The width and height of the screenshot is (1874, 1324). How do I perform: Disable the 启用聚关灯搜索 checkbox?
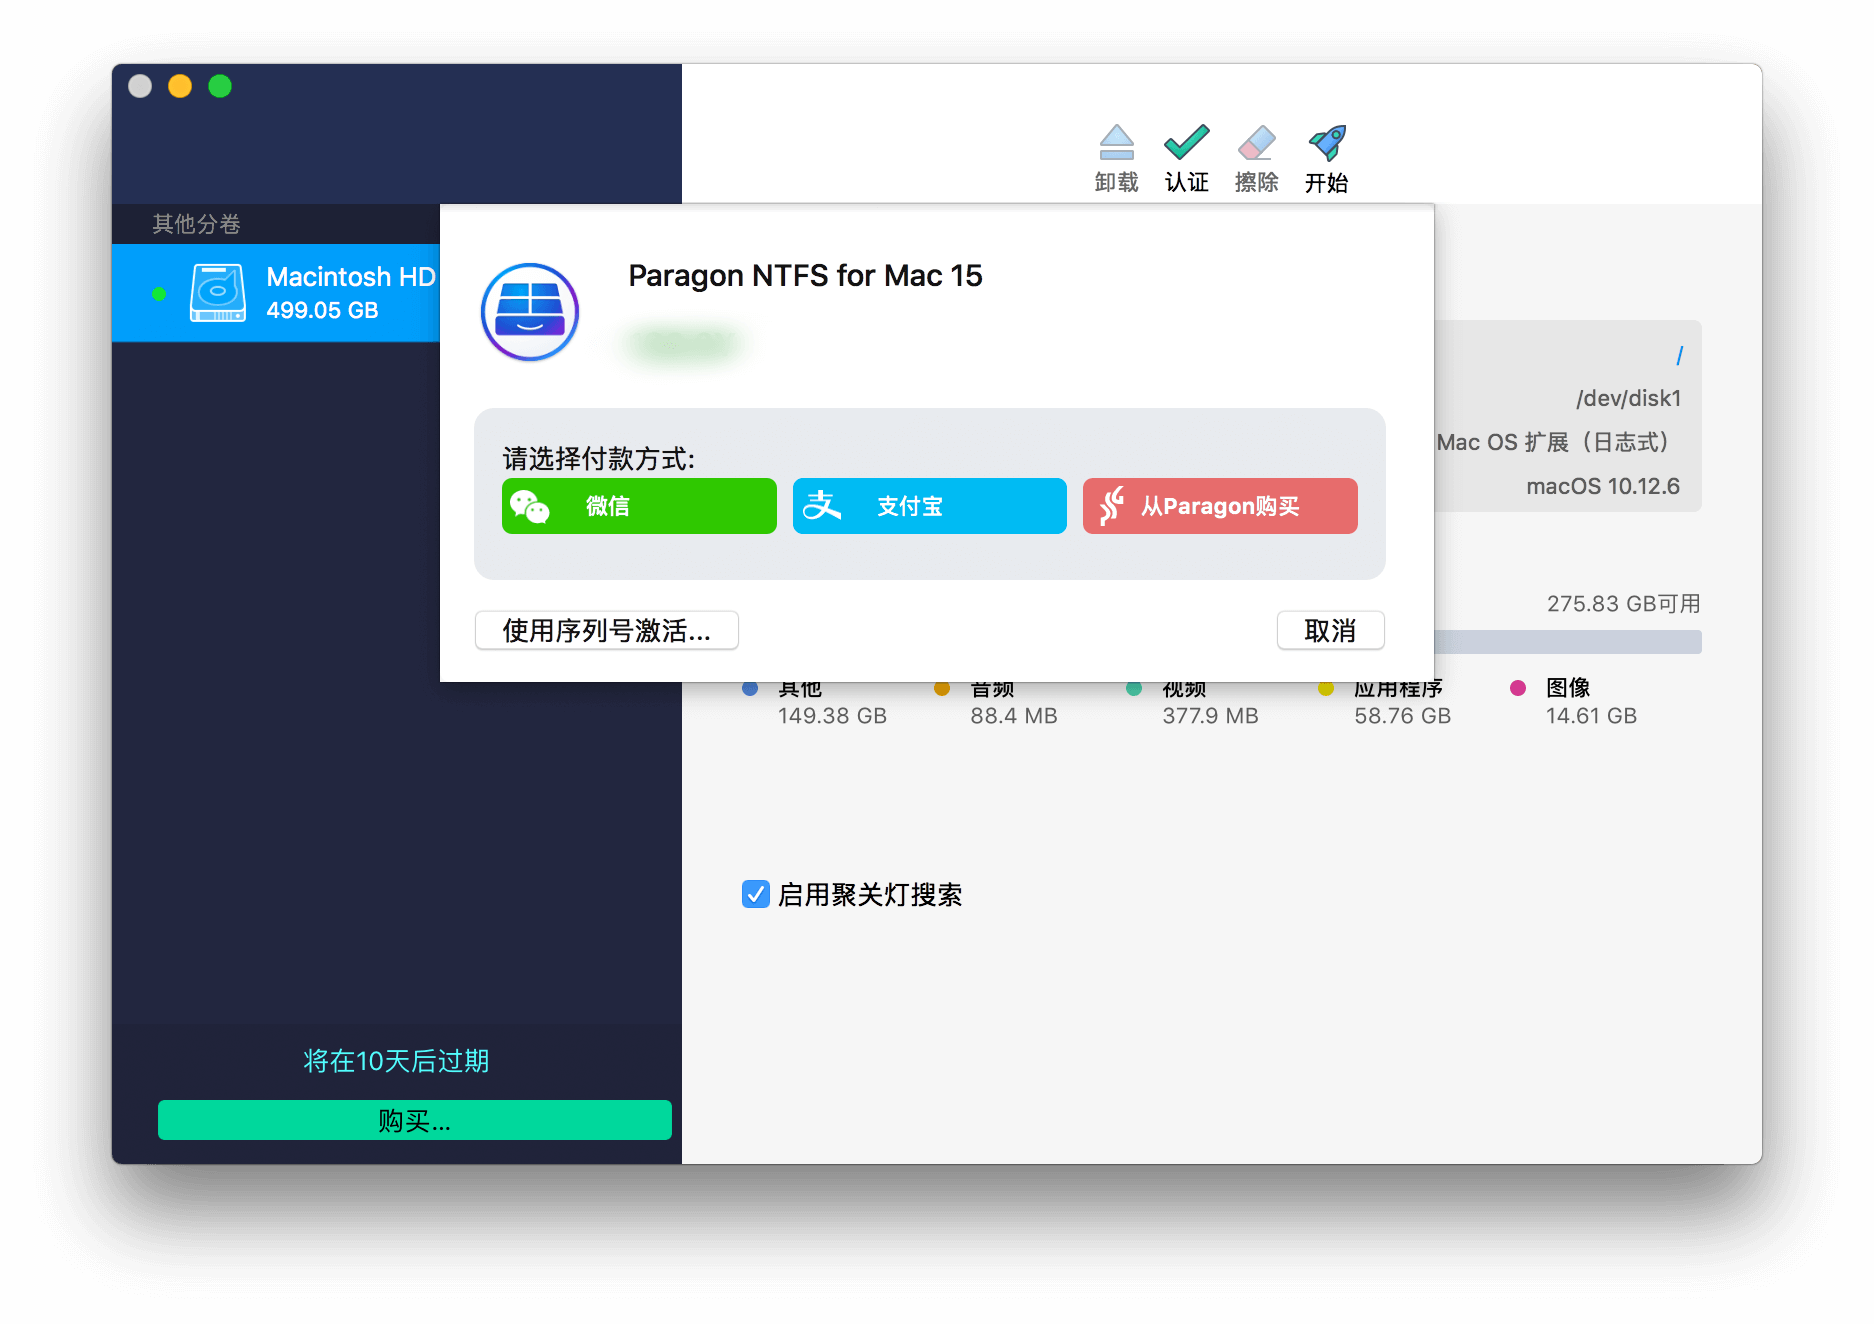754,895
